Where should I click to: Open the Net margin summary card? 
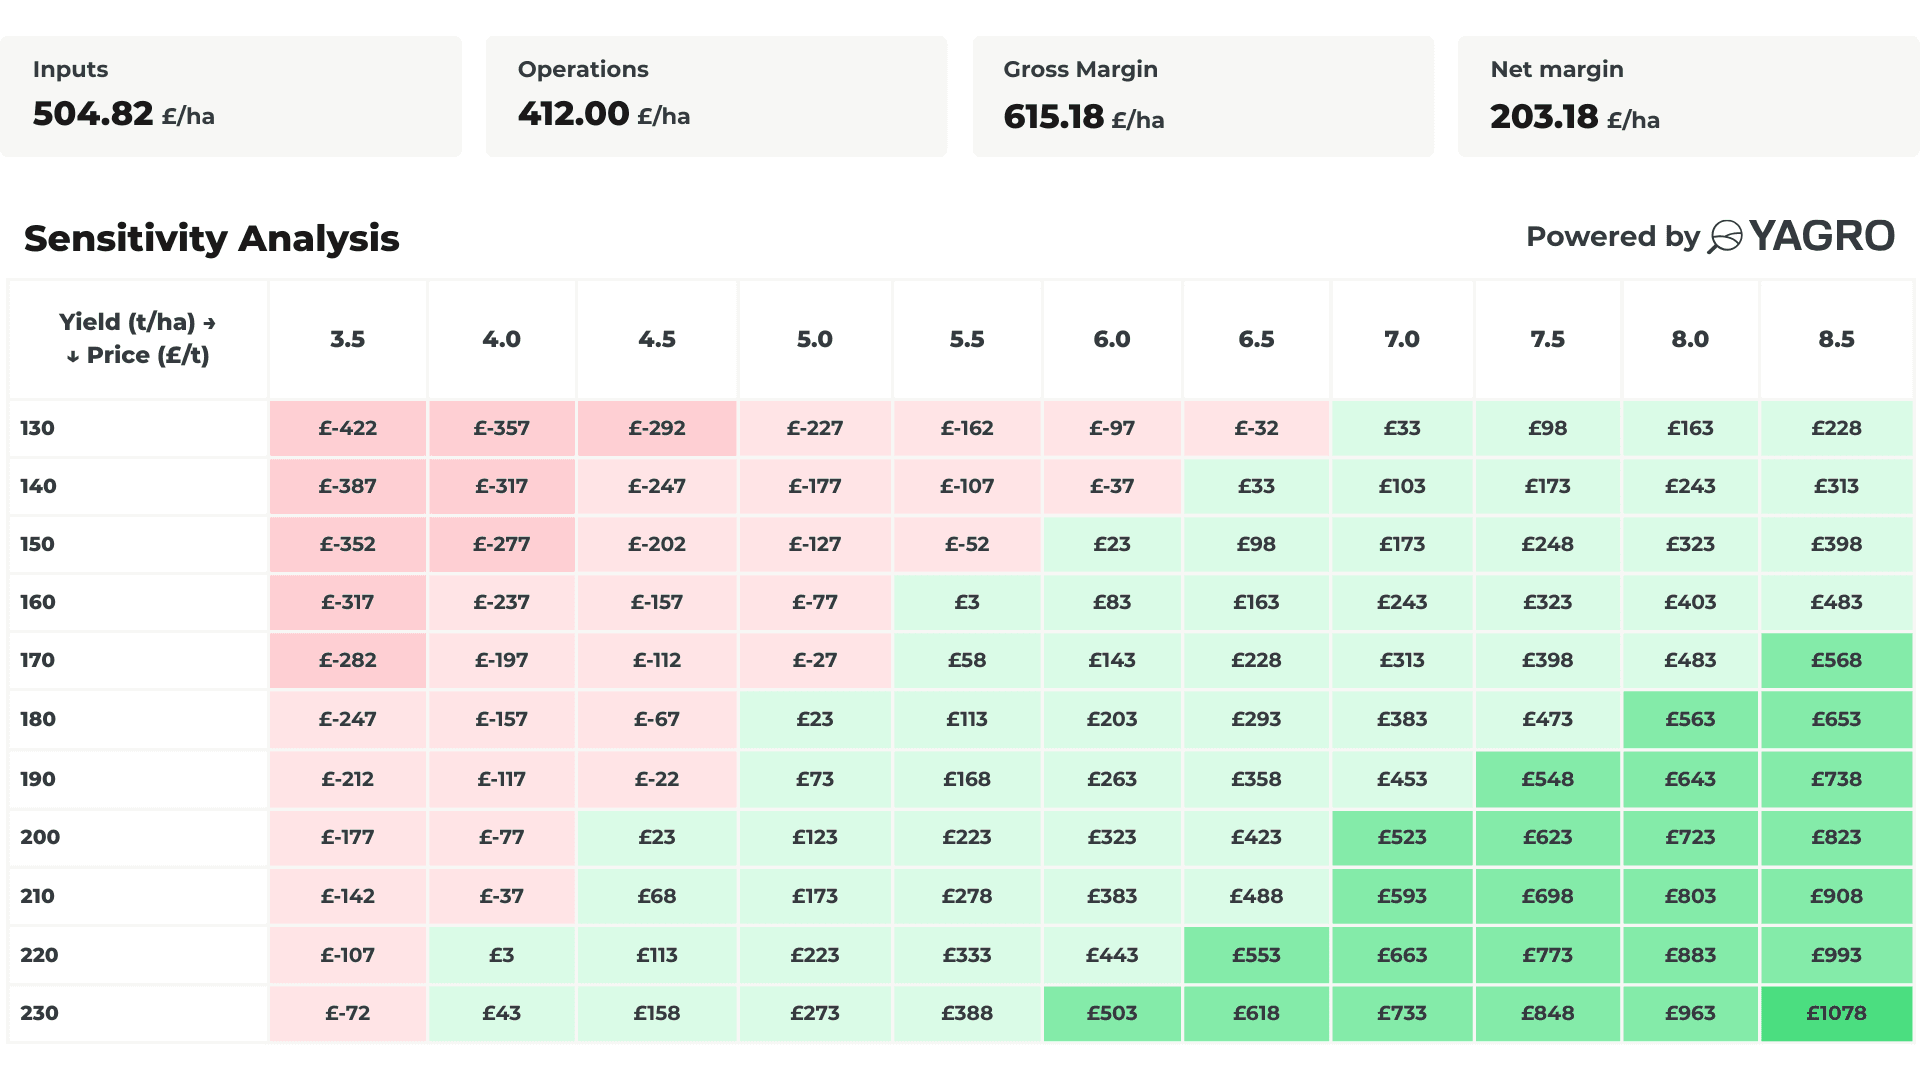tap(1688, 96)
